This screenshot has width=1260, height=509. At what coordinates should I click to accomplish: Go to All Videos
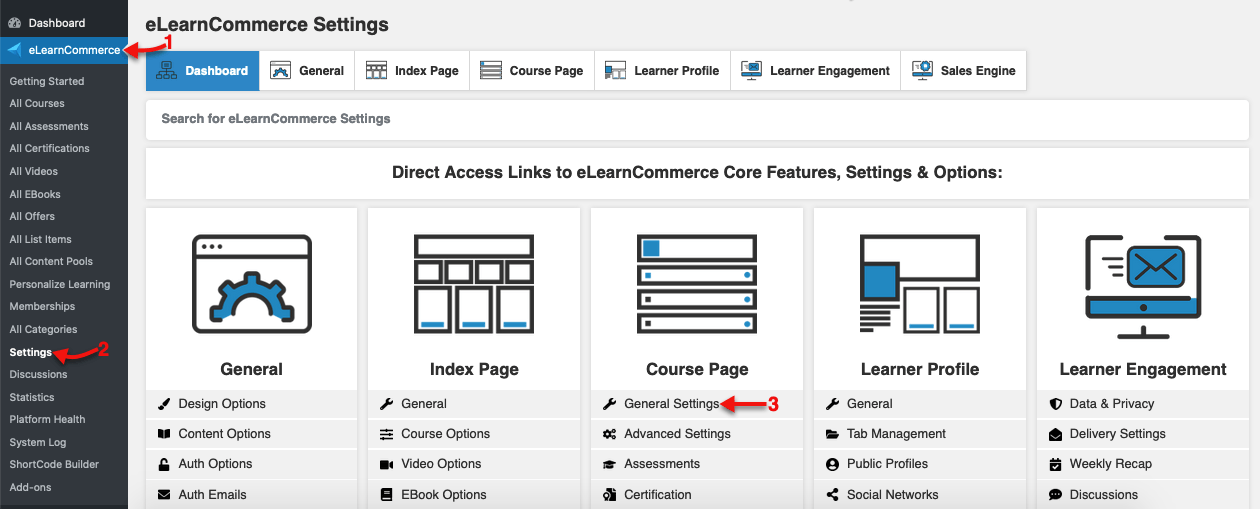pyautogui.click(x=34, y=171)
